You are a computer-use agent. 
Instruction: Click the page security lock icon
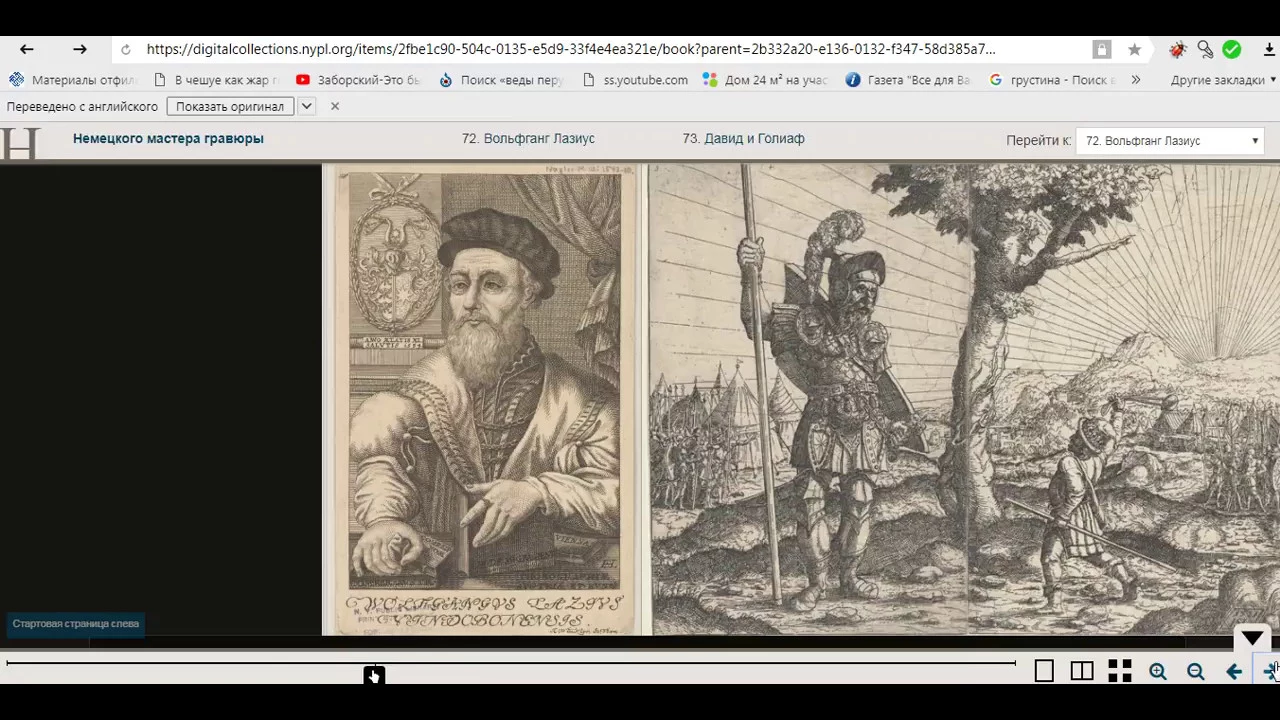1101,49
